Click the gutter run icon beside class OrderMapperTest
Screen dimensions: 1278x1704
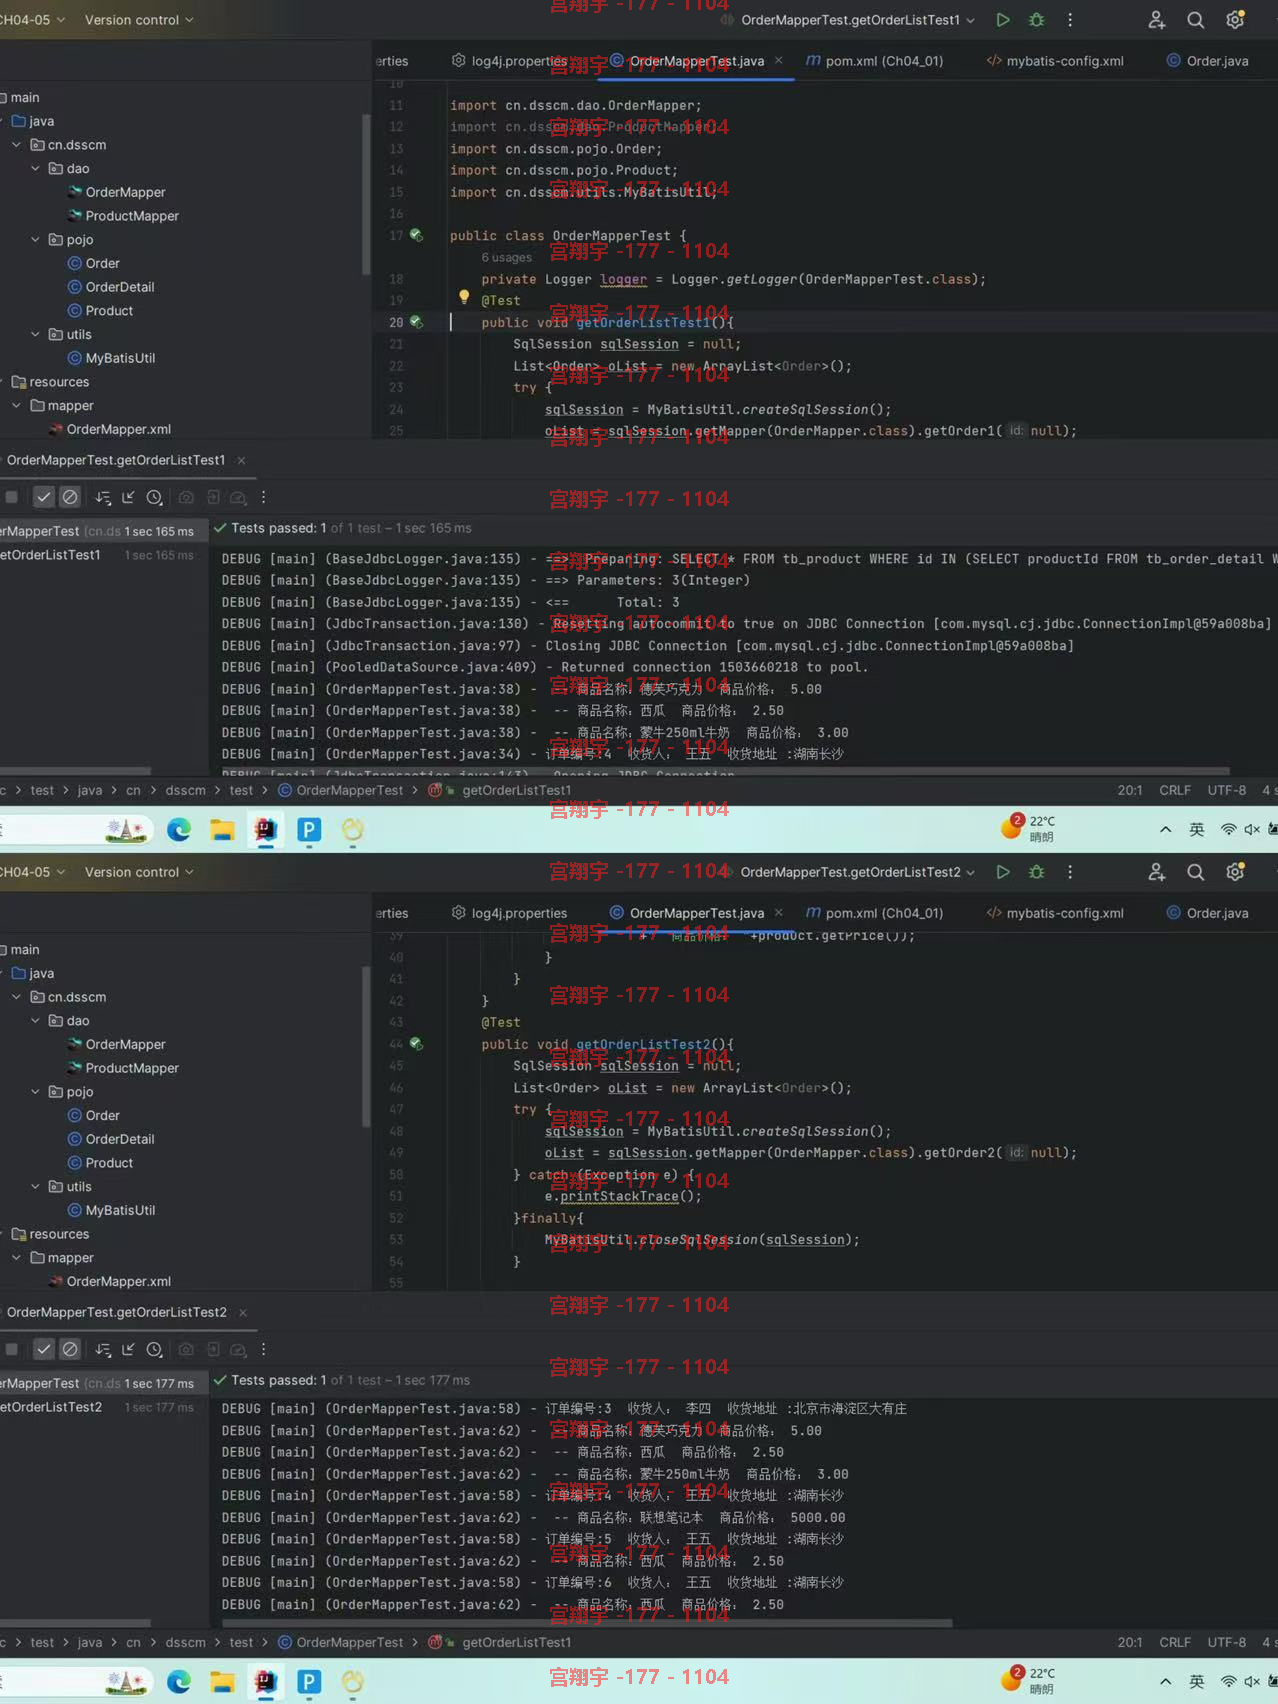[416, 235]
